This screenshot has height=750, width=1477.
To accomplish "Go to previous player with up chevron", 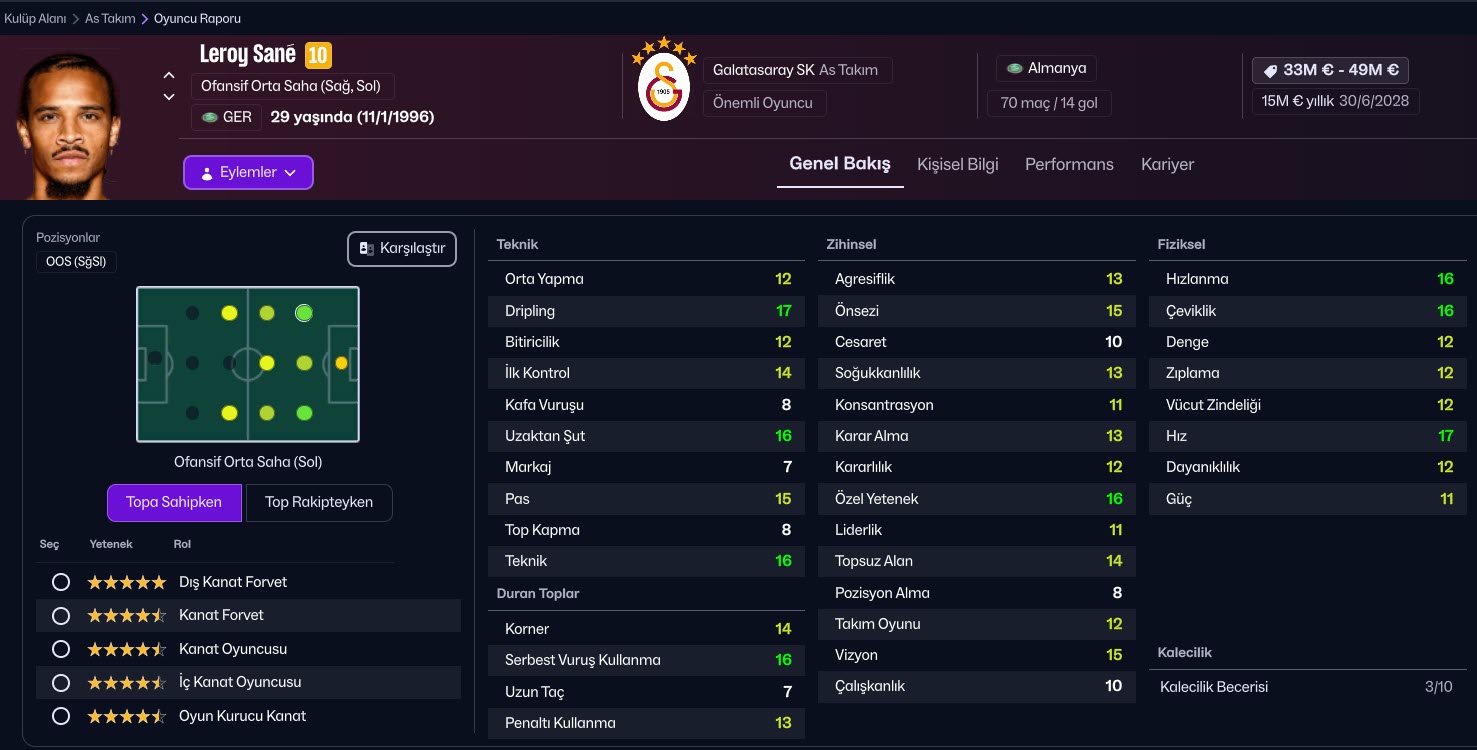I will [x=169, y=76].
